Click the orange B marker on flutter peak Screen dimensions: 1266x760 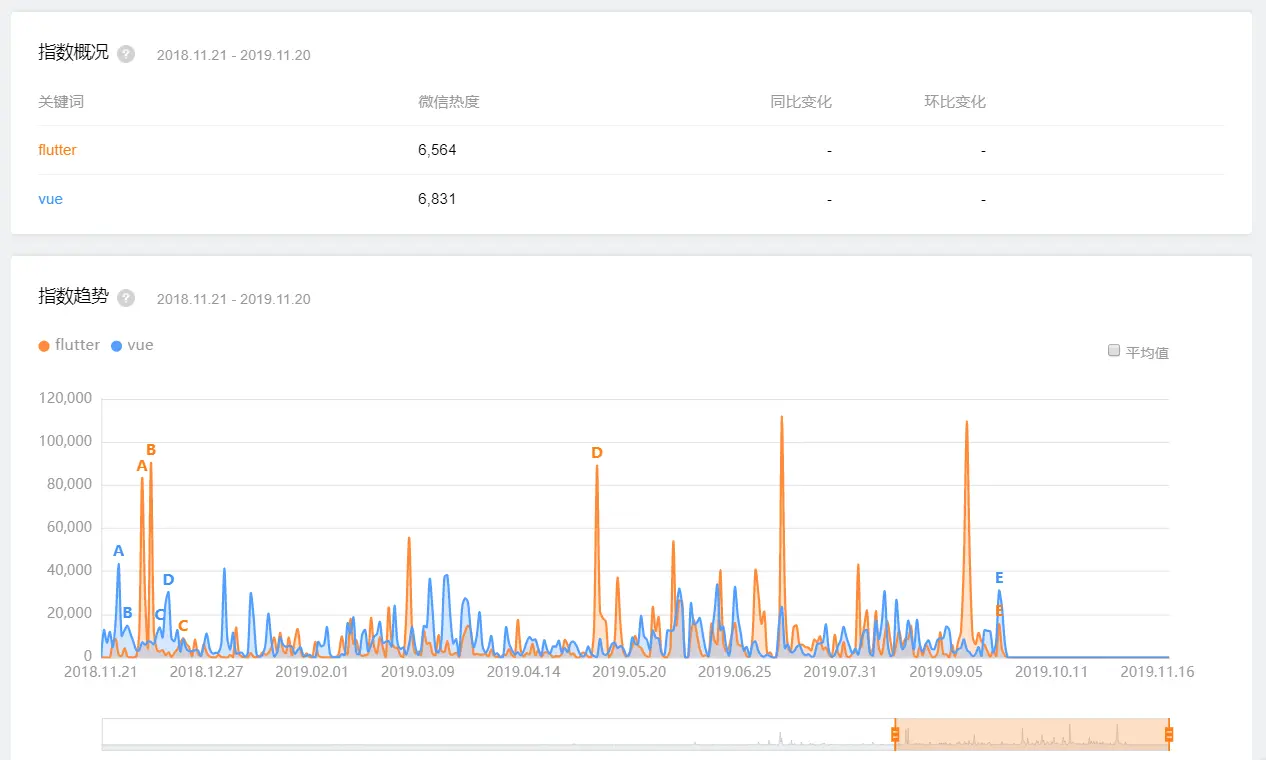[151, 450]
